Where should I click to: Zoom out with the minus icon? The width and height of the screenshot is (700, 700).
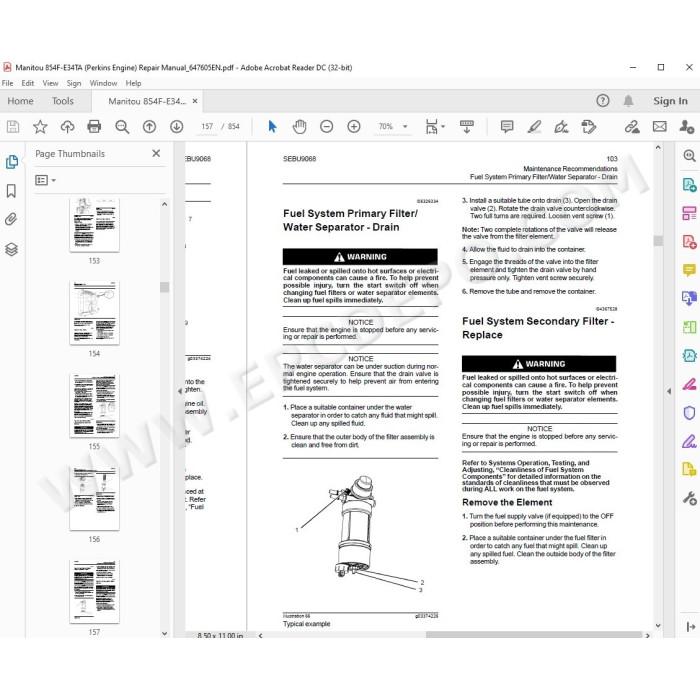pyautogui.click(x=326, y=127)
